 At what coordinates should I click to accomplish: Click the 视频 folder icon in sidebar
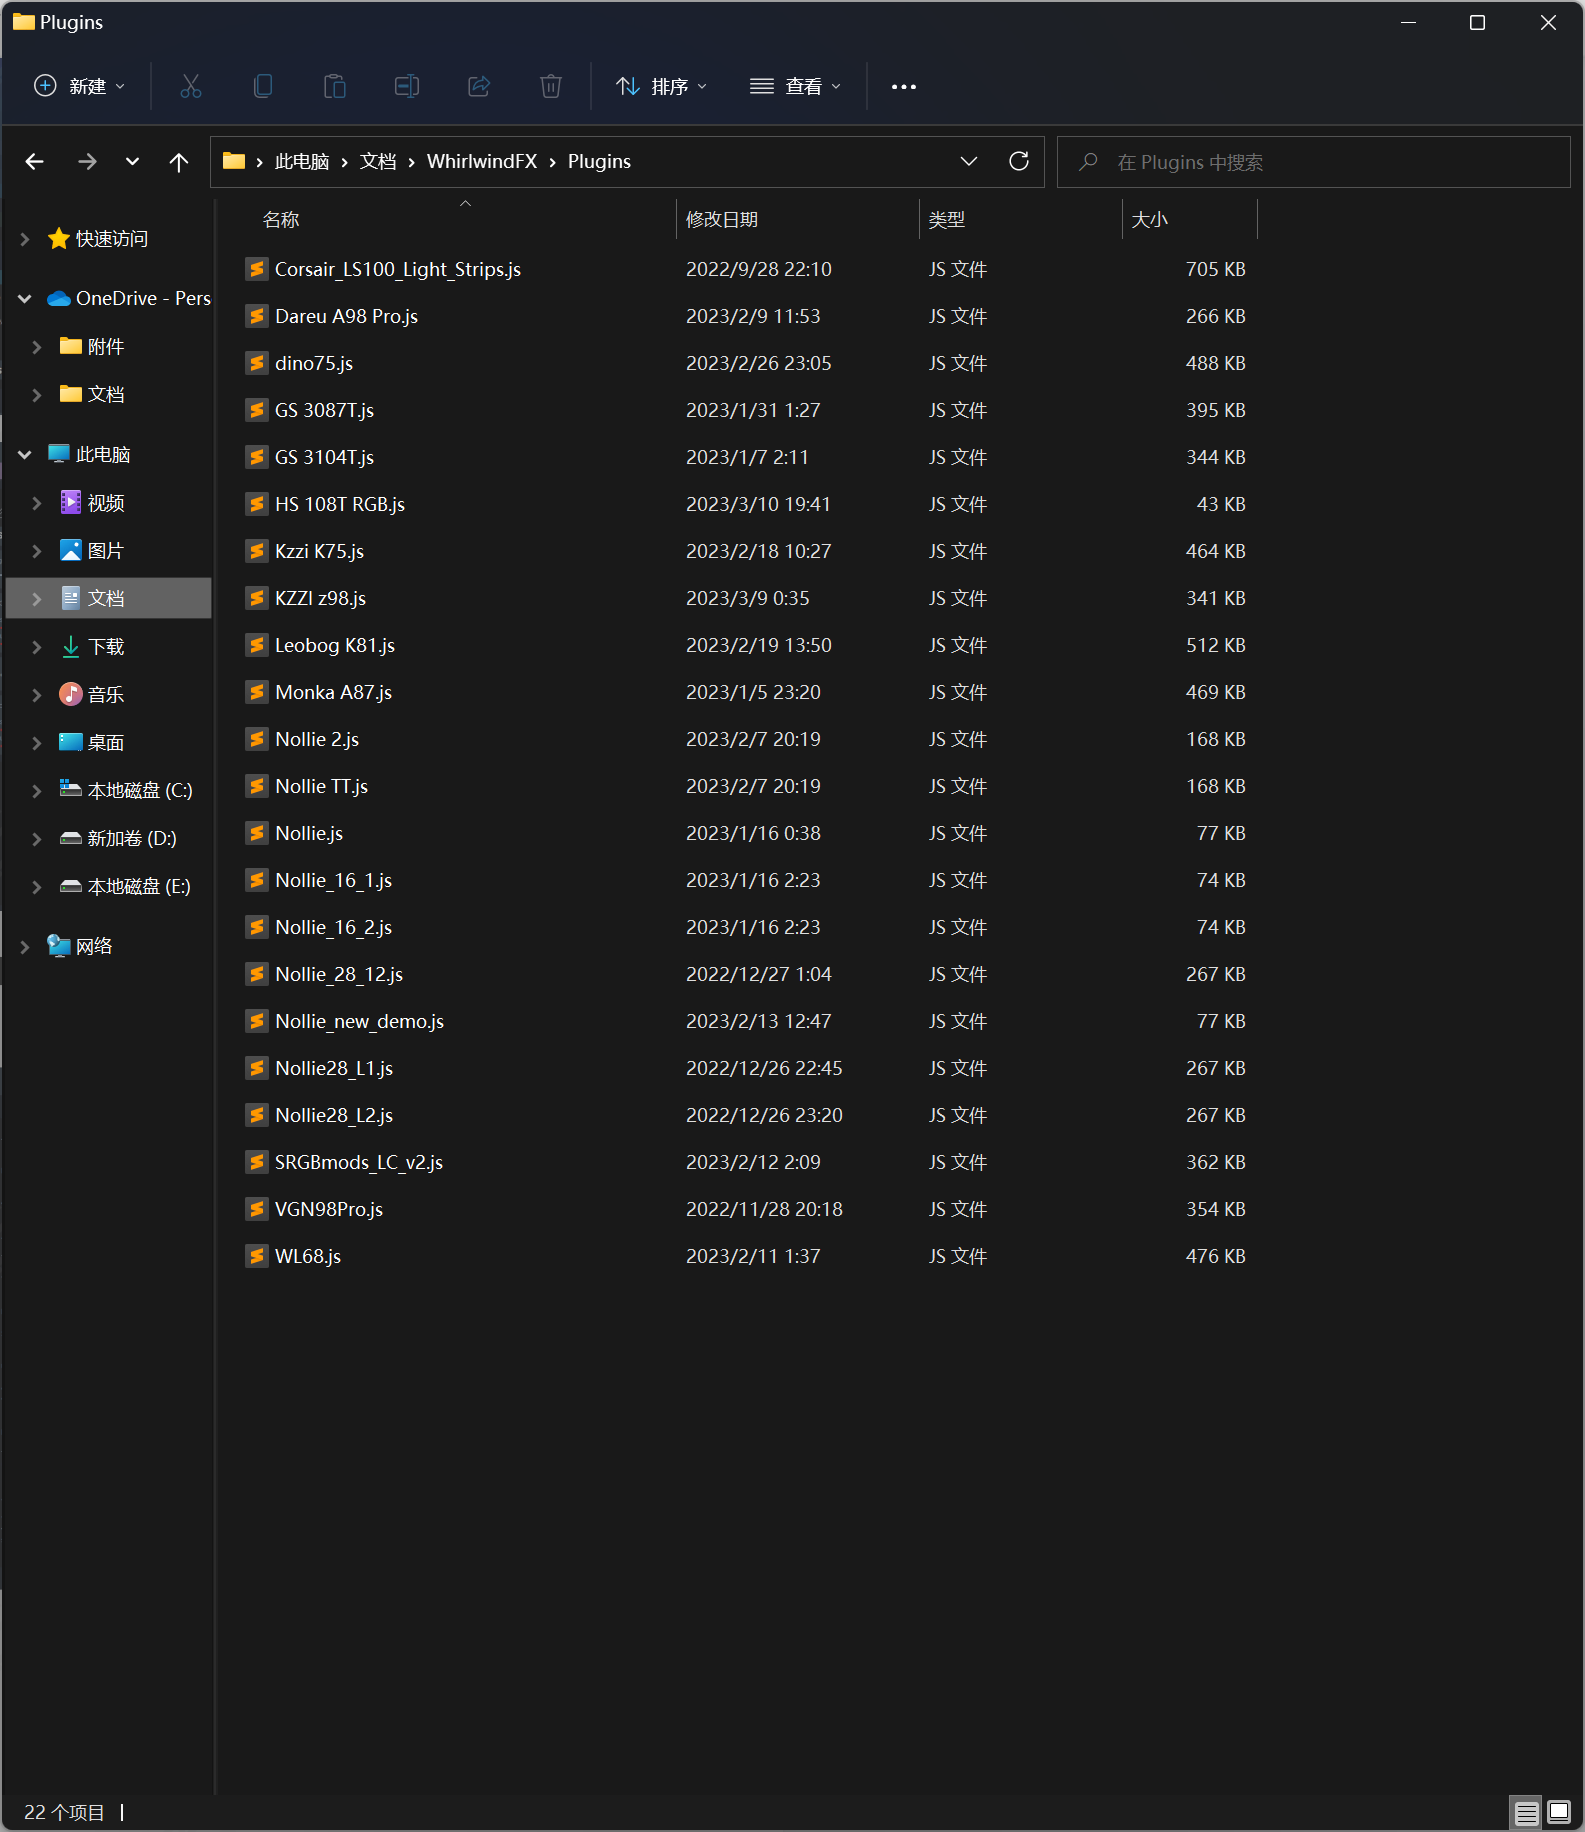[71, 502]
